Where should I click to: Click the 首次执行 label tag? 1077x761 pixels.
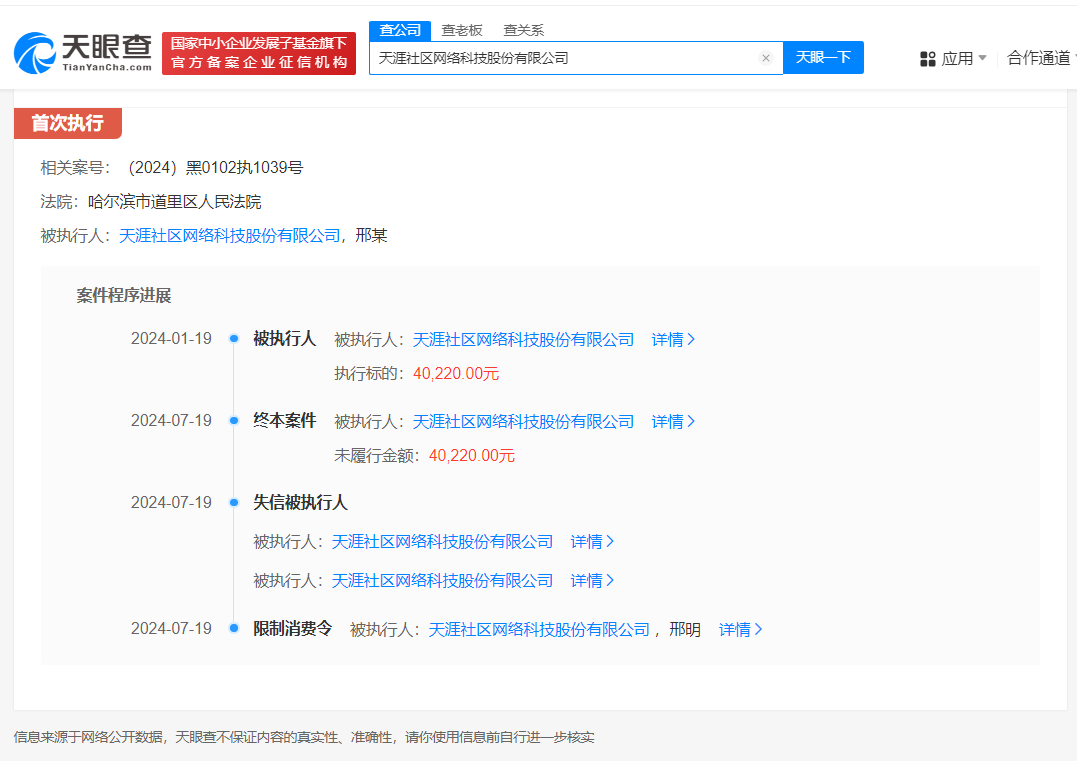pos(67,123)
